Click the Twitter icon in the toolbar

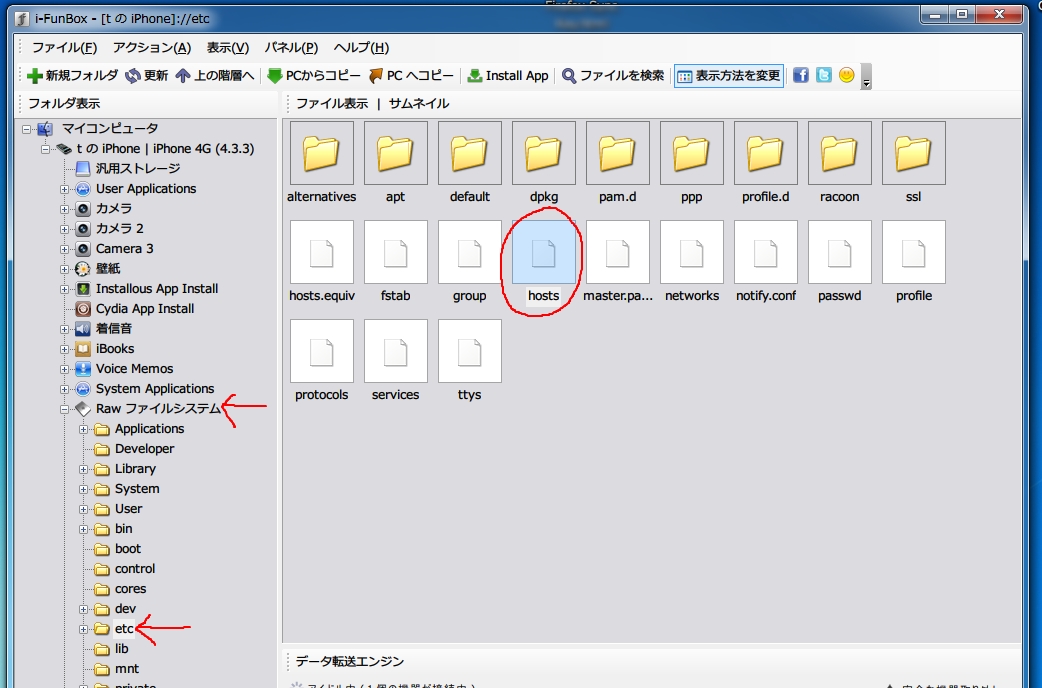click(824, 75)
